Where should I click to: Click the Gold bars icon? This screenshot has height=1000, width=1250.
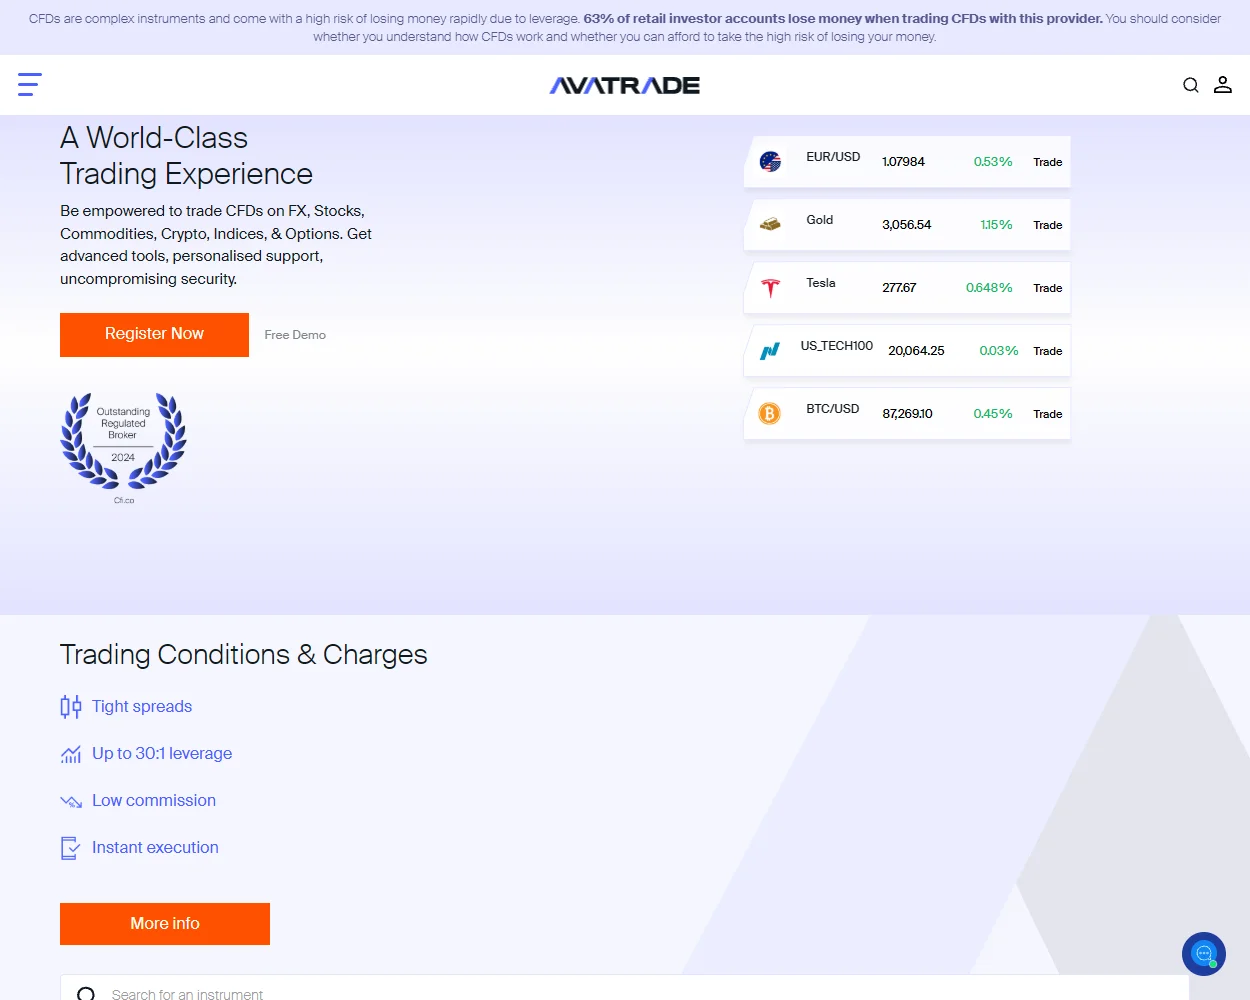[x=769, y=224]
